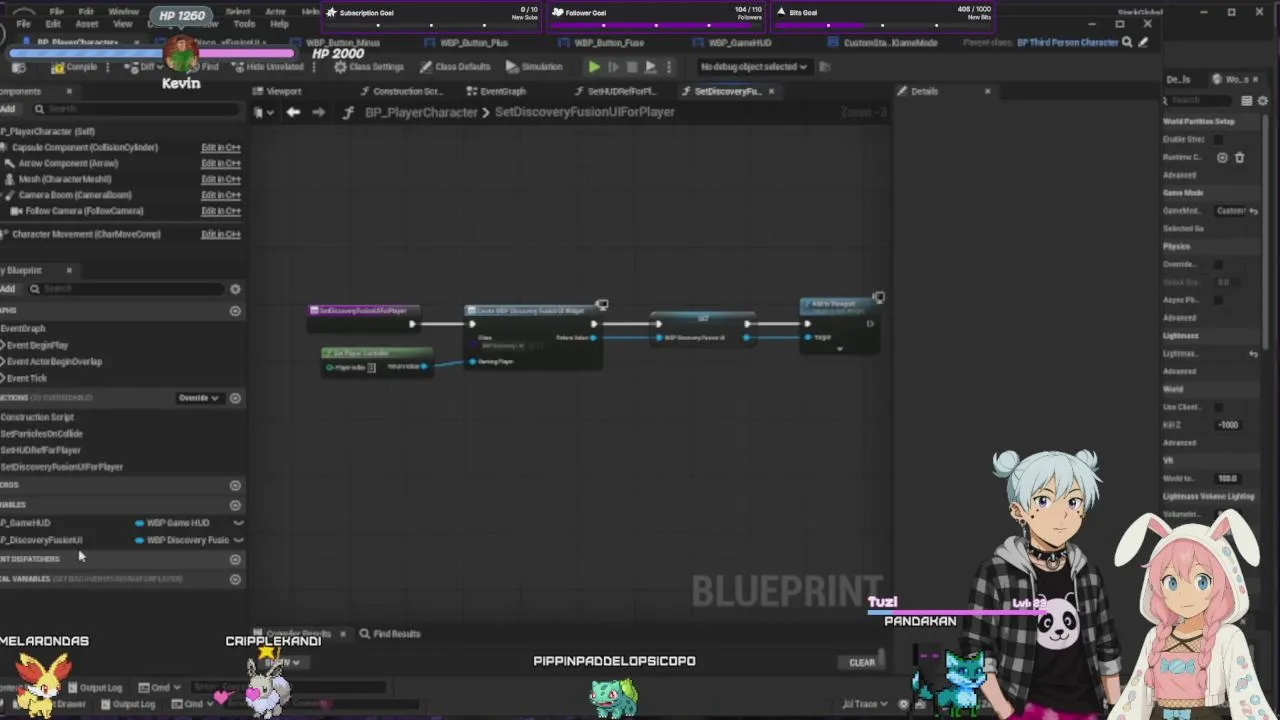This screenshot has height=720, width=1280.
Task: Open Find in Blueprints search icon
Action: tap(1127, 43)
